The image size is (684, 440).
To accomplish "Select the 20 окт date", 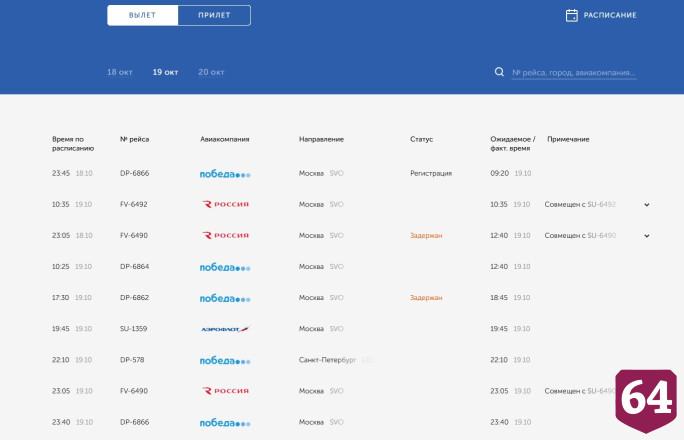I will coord(211,72).
